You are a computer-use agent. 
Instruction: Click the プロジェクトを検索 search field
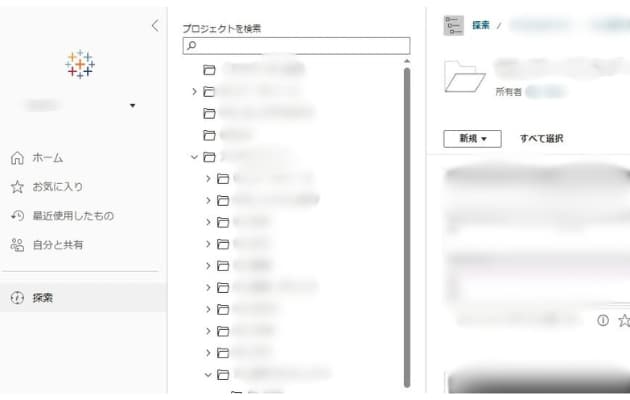(x=297, y=45)
